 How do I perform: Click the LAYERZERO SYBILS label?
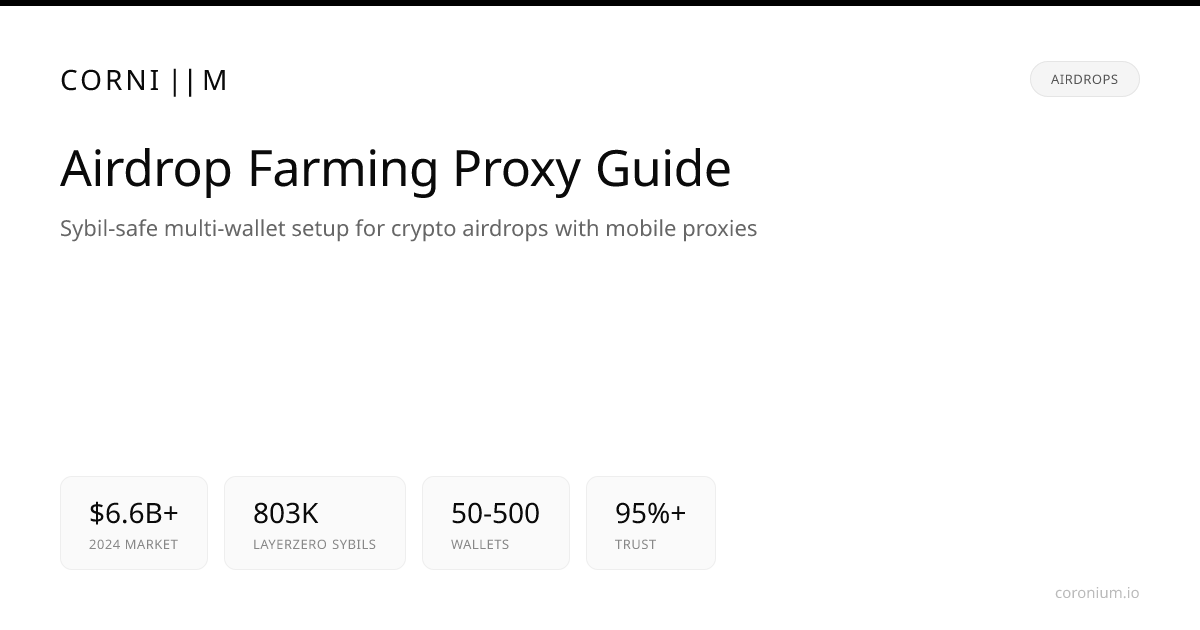point(314,545)
